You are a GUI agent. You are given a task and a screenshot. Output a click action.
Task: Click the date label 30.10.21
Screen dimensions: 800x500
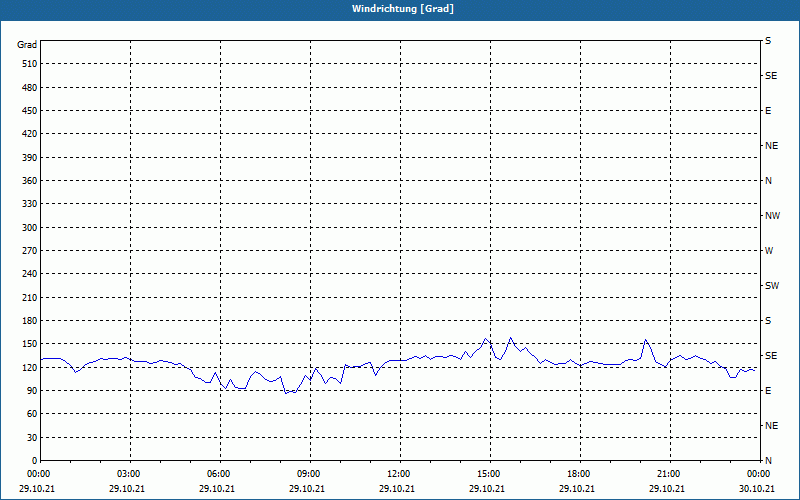(x=757, y=489)
